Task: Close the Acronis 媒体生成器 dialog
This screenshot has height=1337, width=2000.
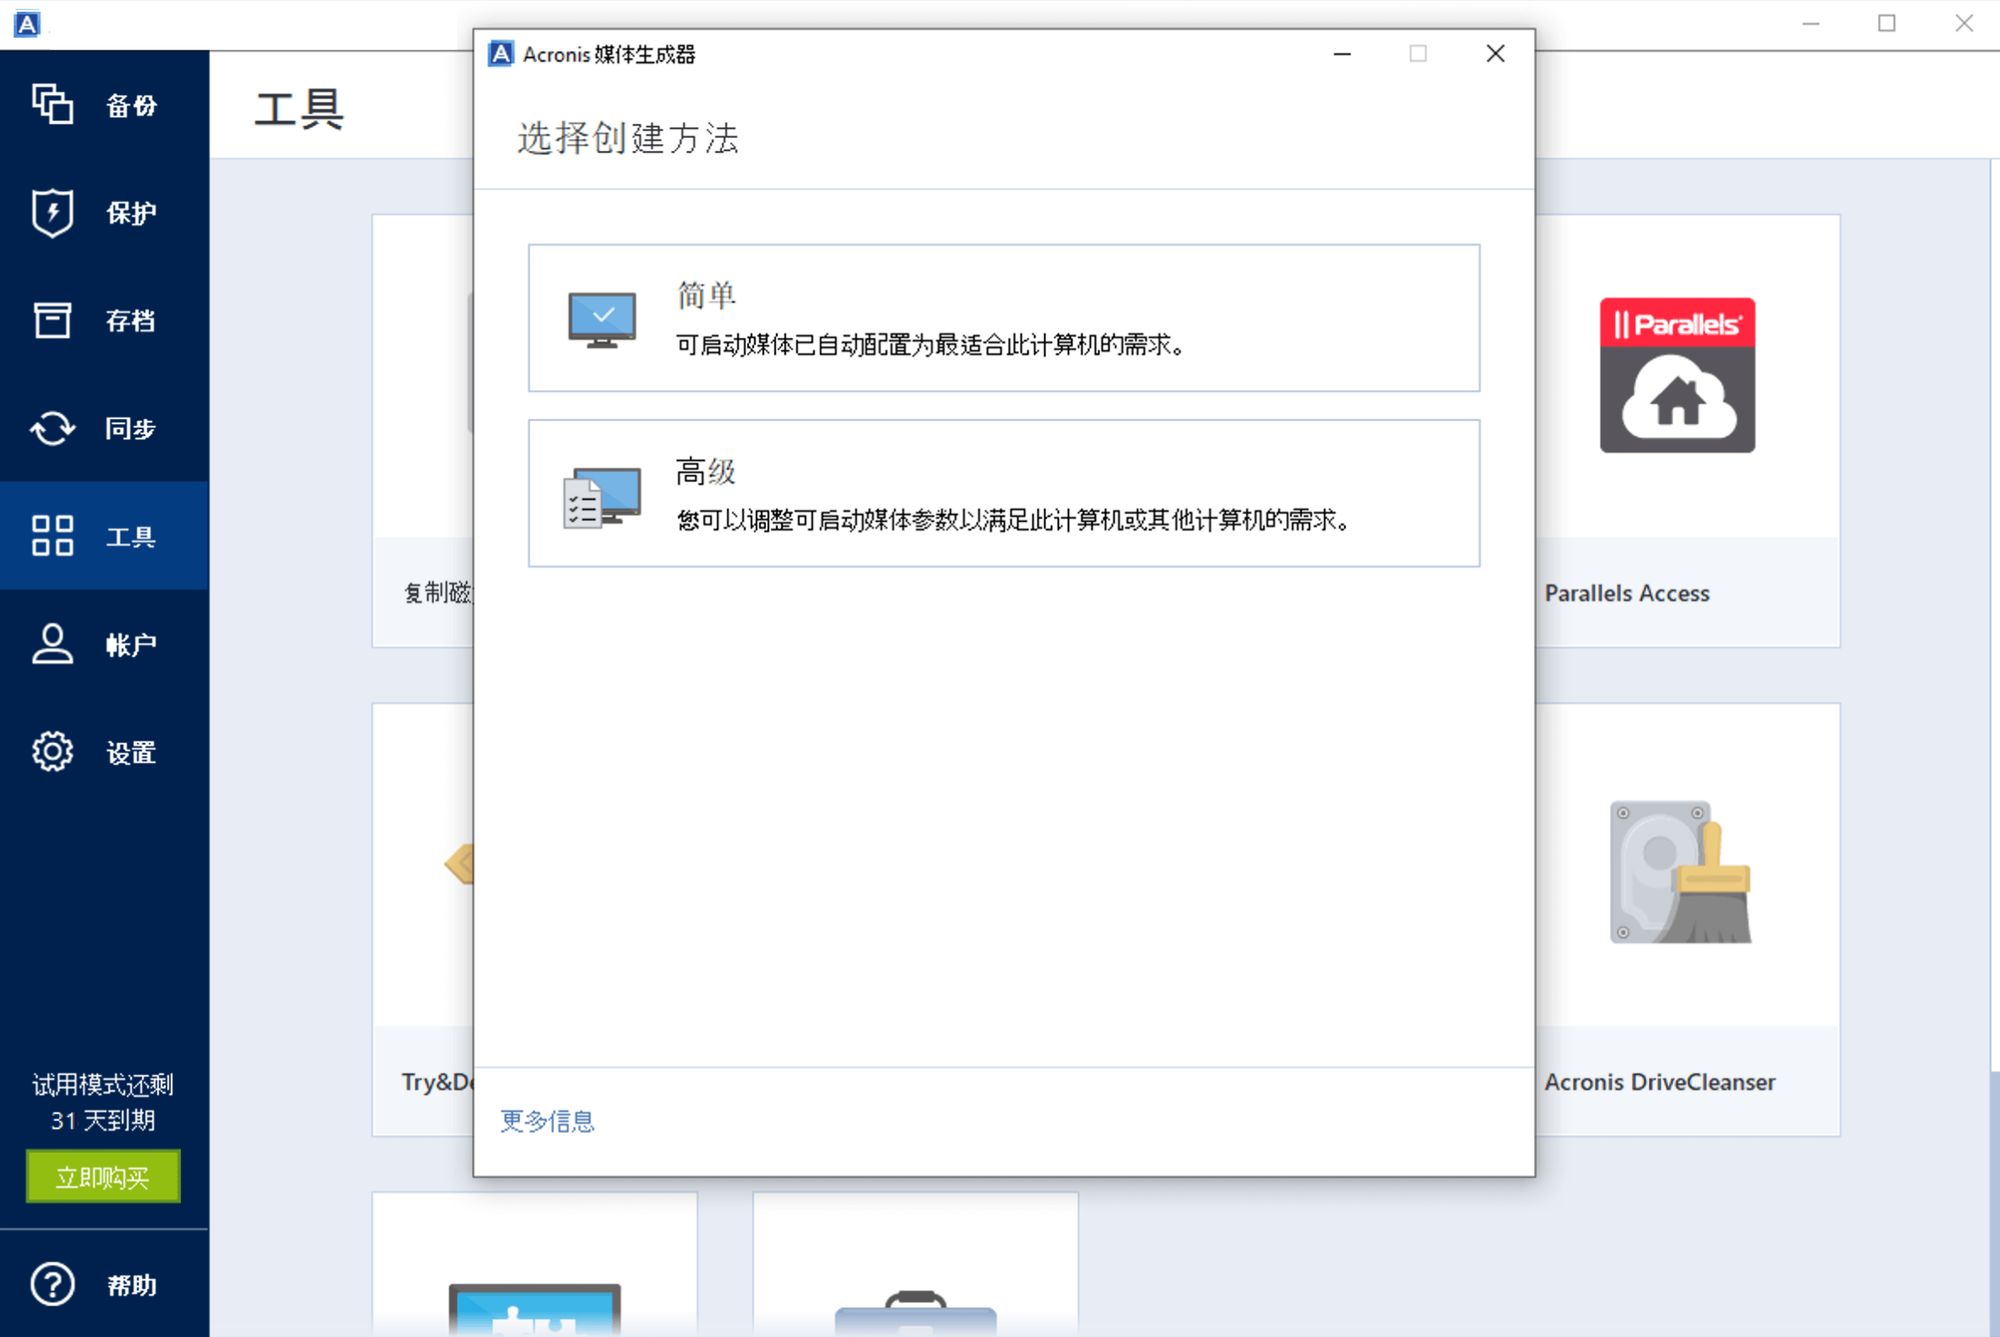Action: pyautogui.click(x=1495, y=54)
